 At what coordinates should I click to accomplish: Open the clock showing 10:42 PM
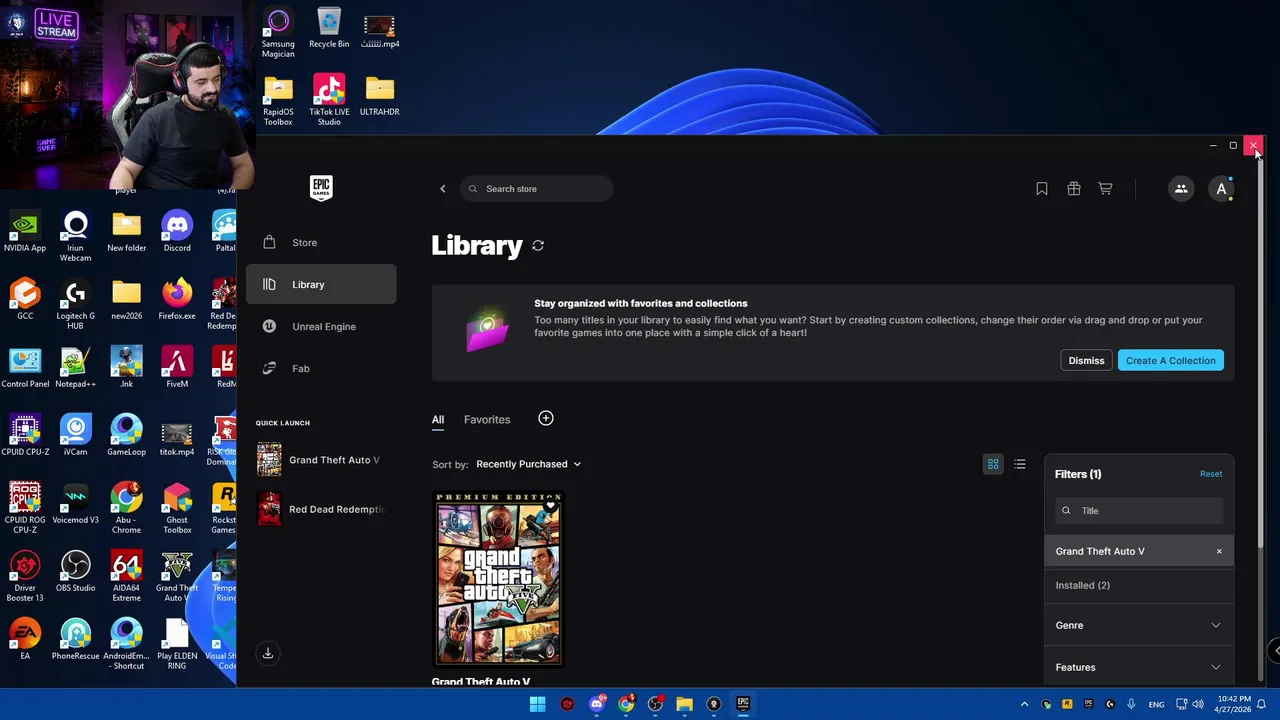coord(1234,704)
